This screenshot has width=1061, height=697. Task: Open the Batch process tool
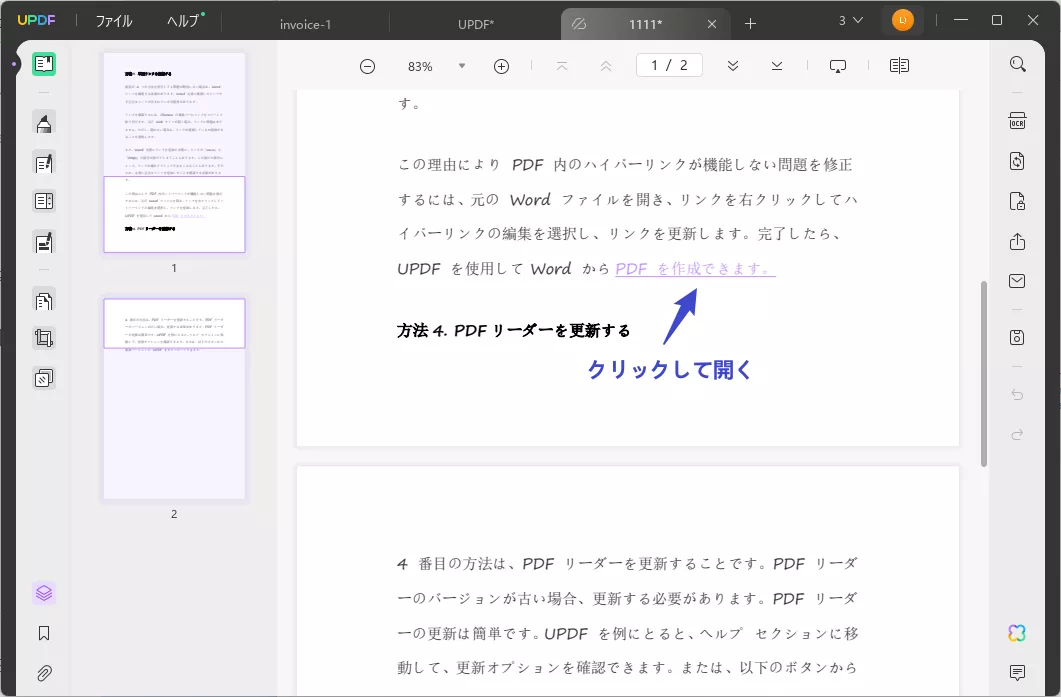44,378
